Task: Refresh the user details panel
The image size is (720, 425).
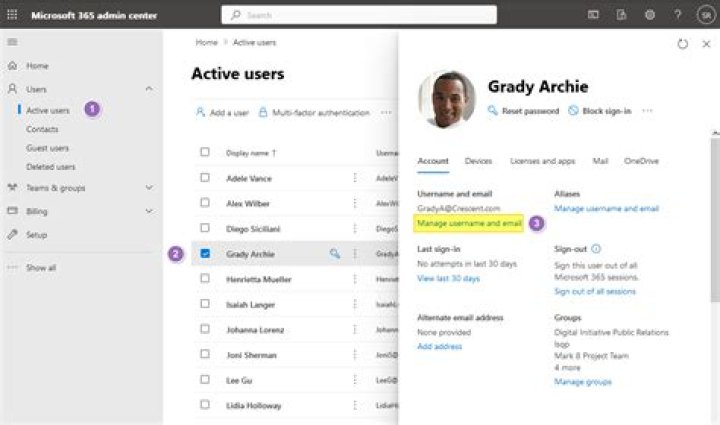Action: 682,44
